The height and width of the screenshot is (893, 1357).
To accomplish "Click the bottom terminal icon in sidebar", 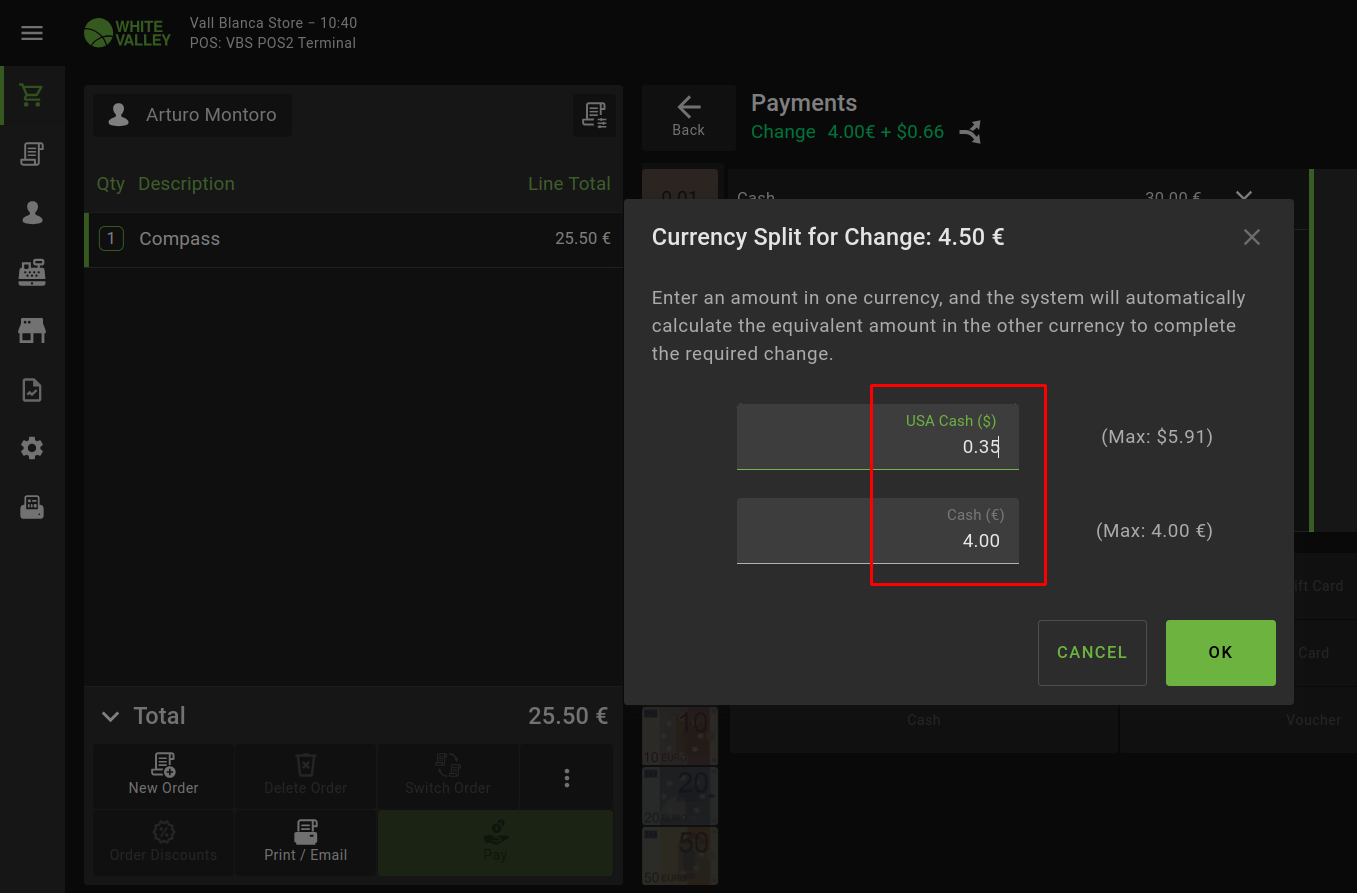I will pyautogui.click(x=32, y=508).
